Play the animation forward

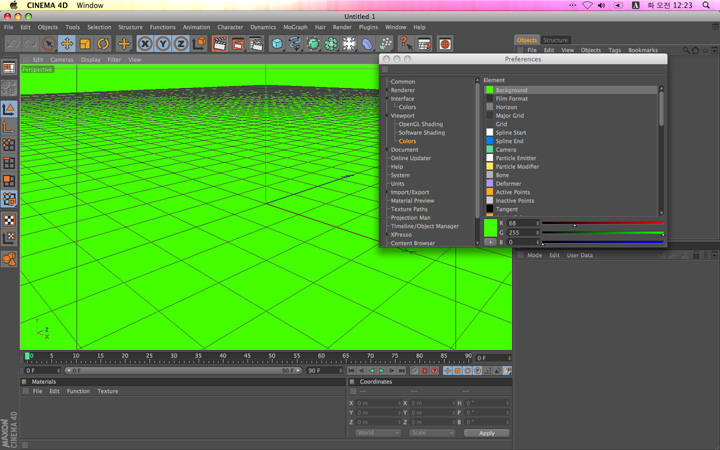[x=382, y=371]
